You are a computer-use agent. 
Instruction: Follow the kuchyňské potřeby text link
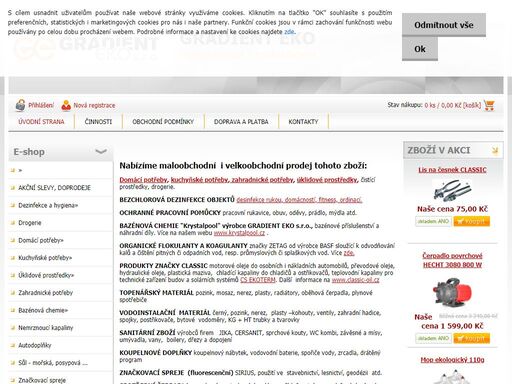coord(199,180)
